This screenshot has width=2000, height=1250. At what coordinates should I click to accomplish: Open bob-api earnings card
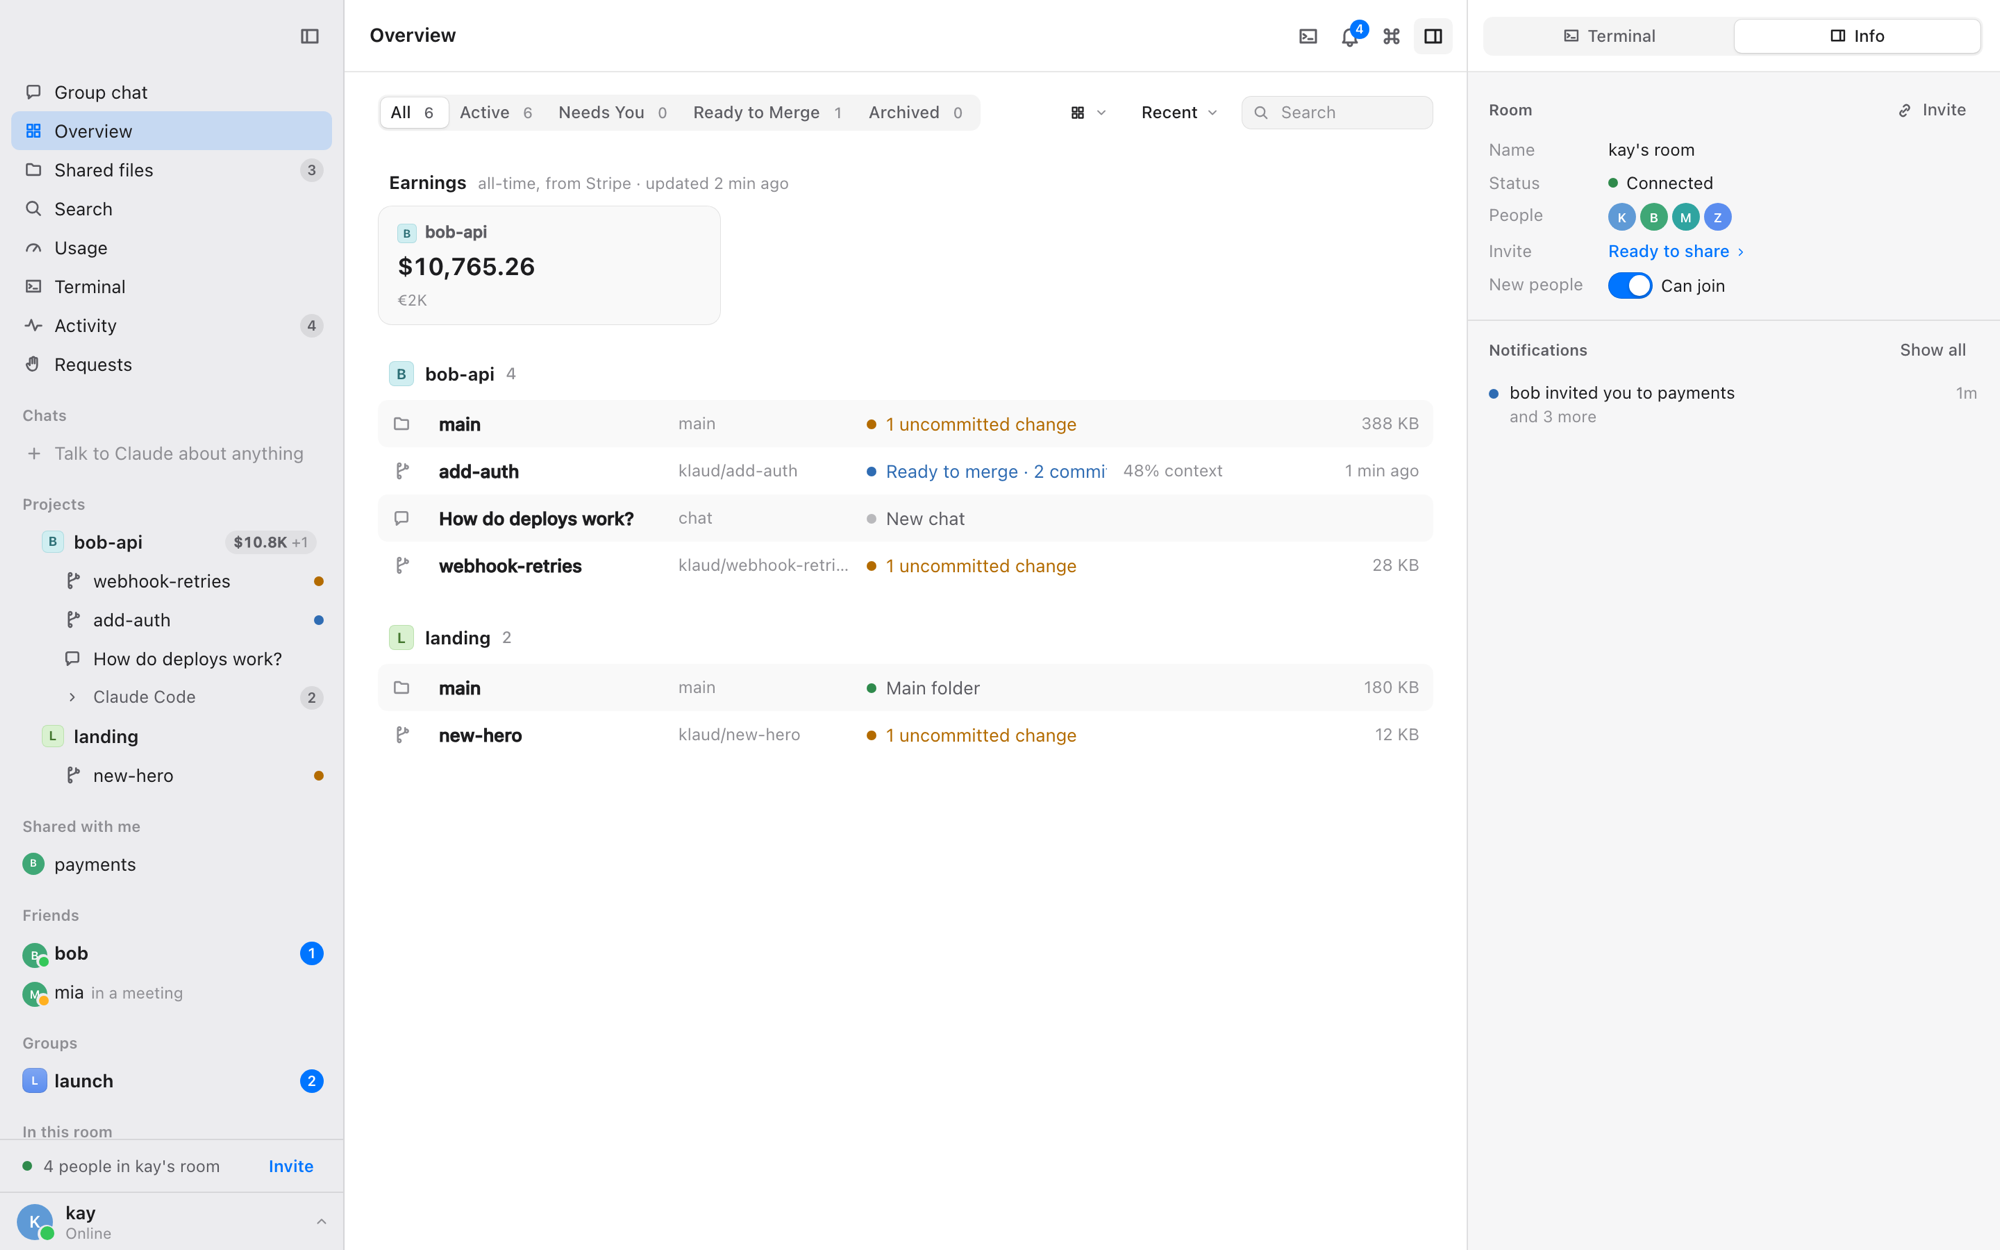[x=549, y=265]
